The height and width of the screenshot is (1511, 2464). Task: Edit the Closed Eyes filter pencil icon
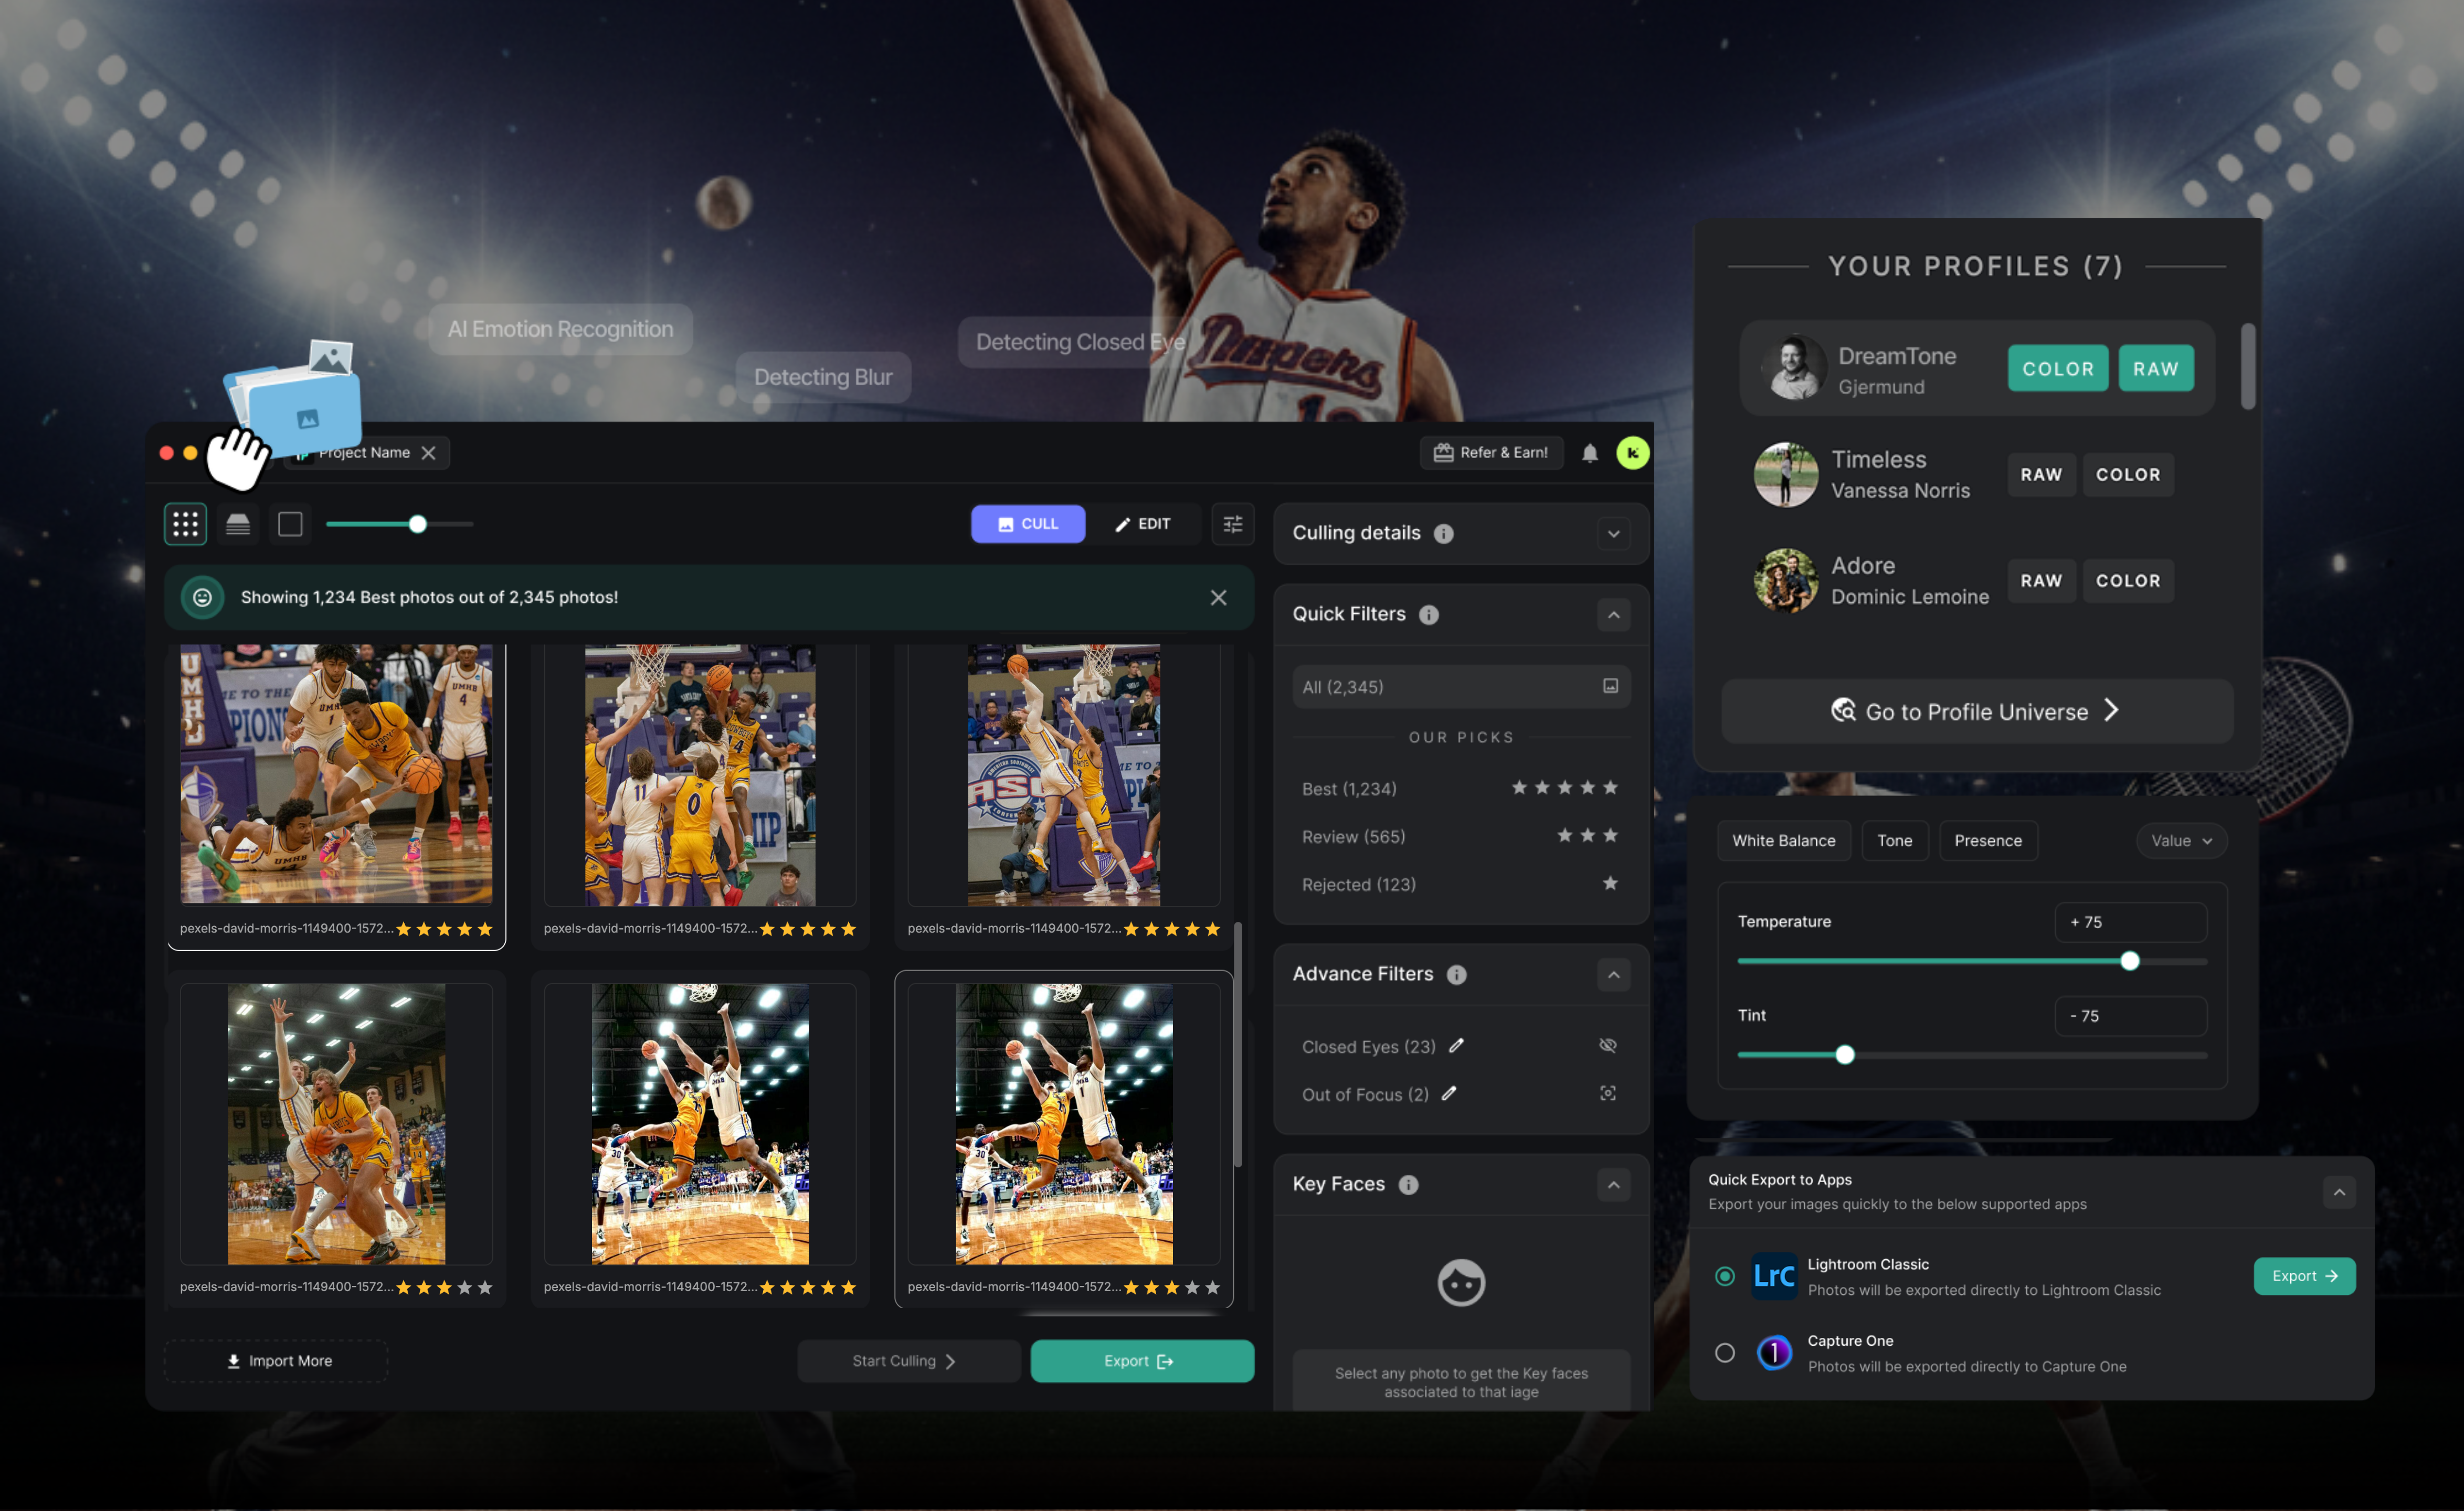tap(1456, 1046)
